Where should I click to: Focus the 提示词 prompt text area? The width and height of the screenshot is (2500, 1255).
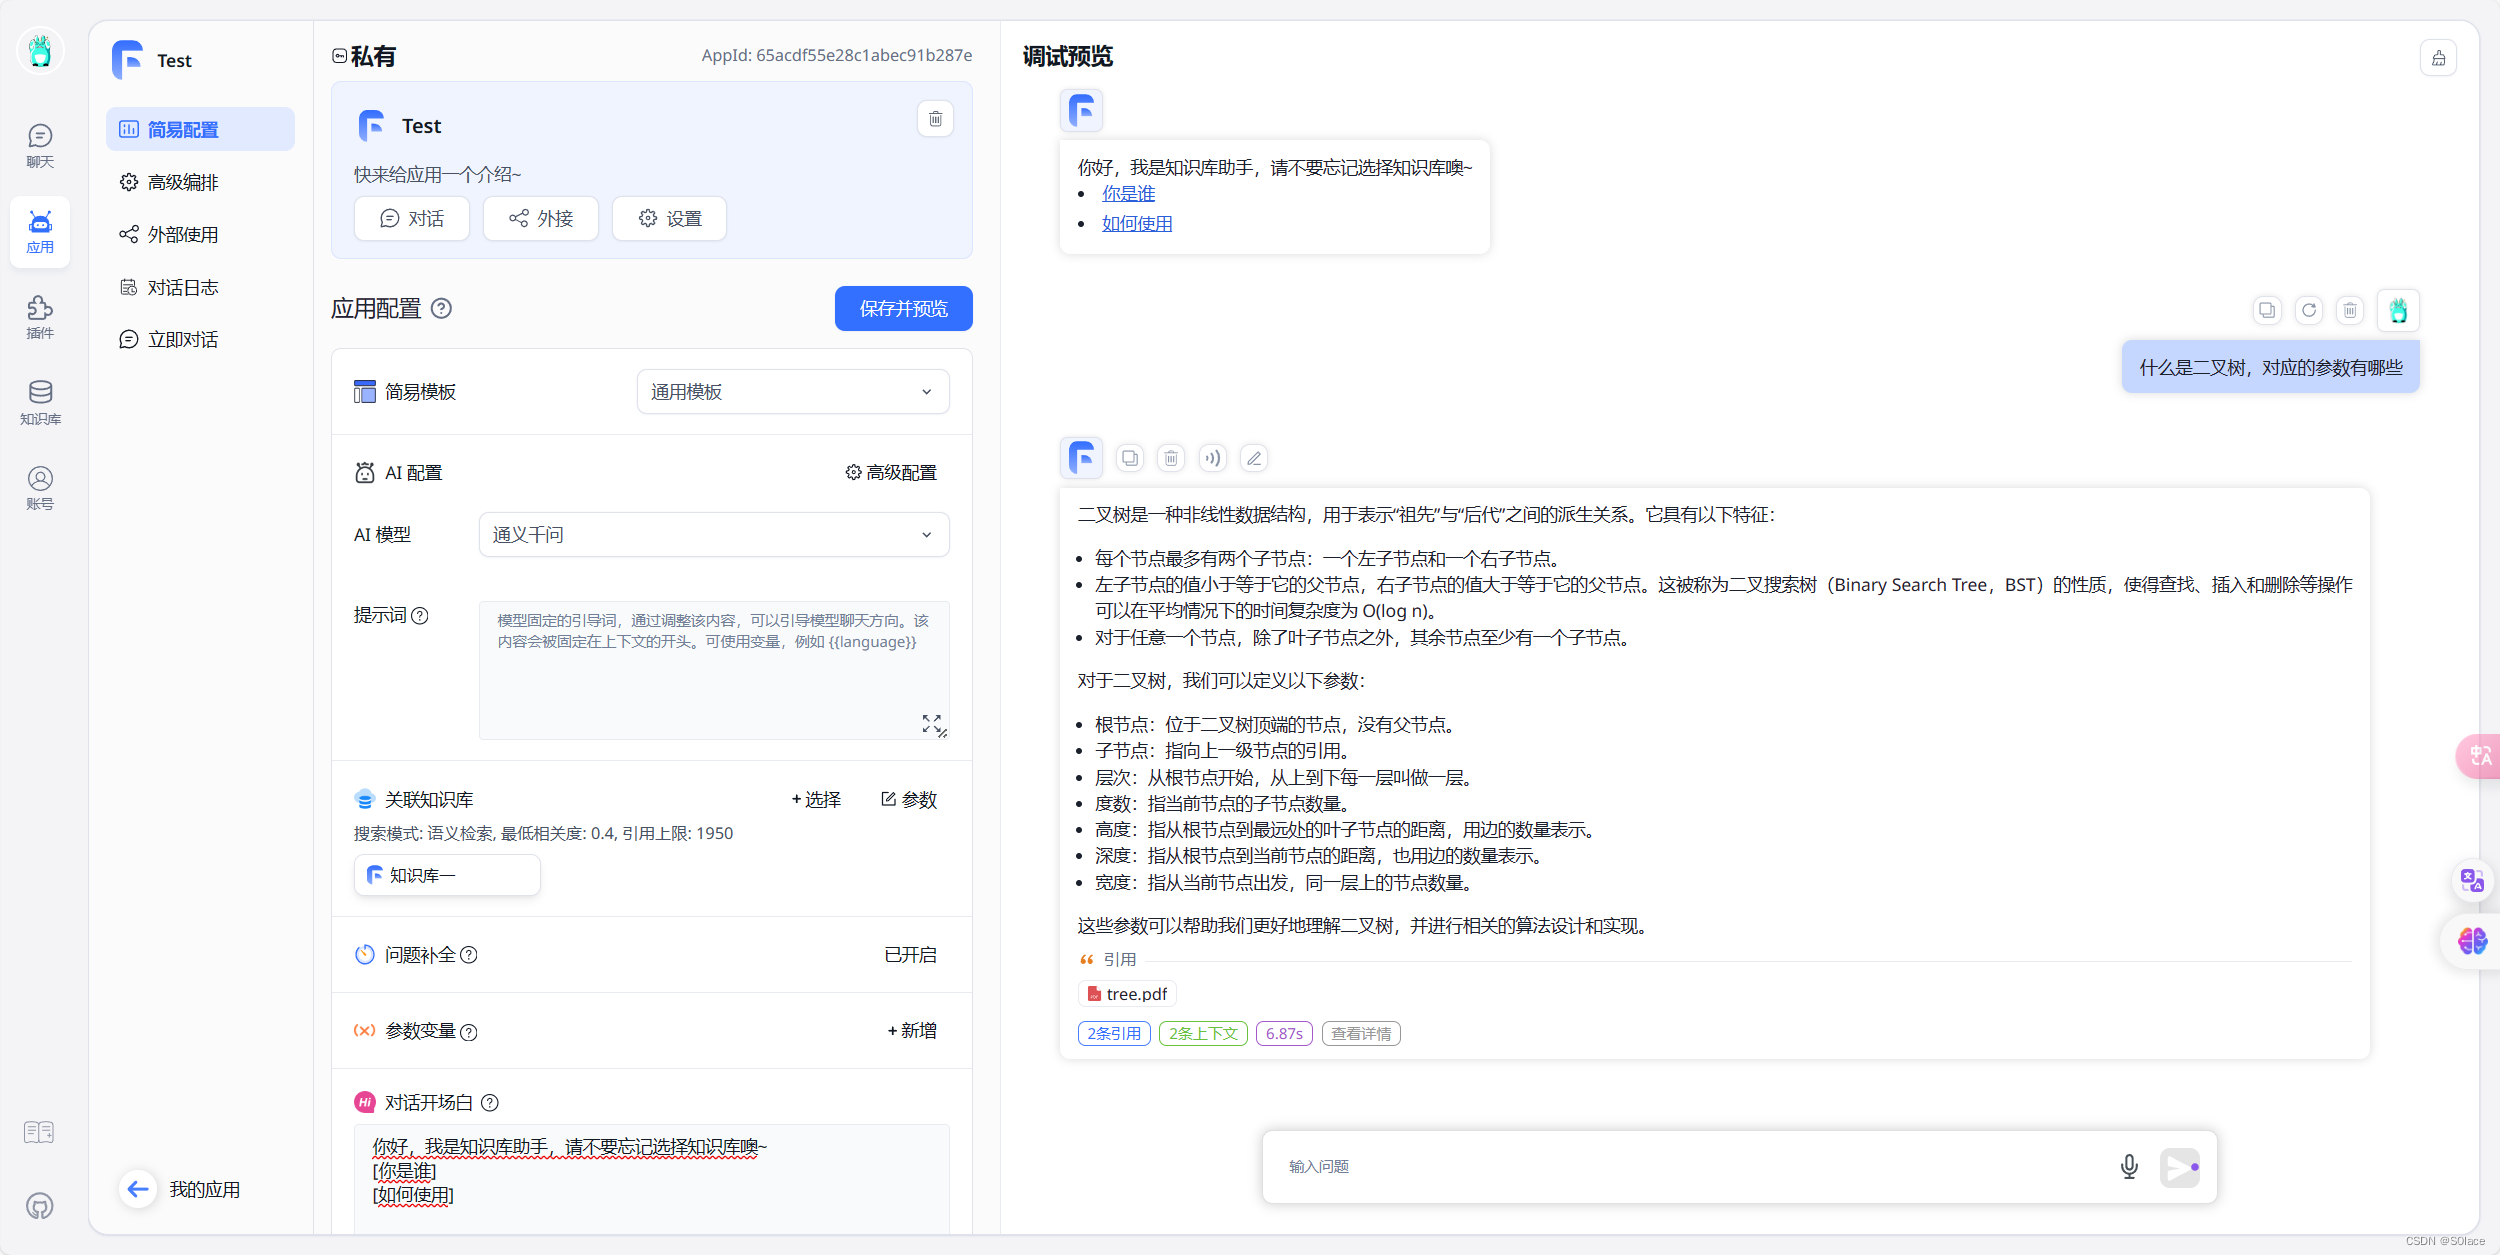click(714, 670)
